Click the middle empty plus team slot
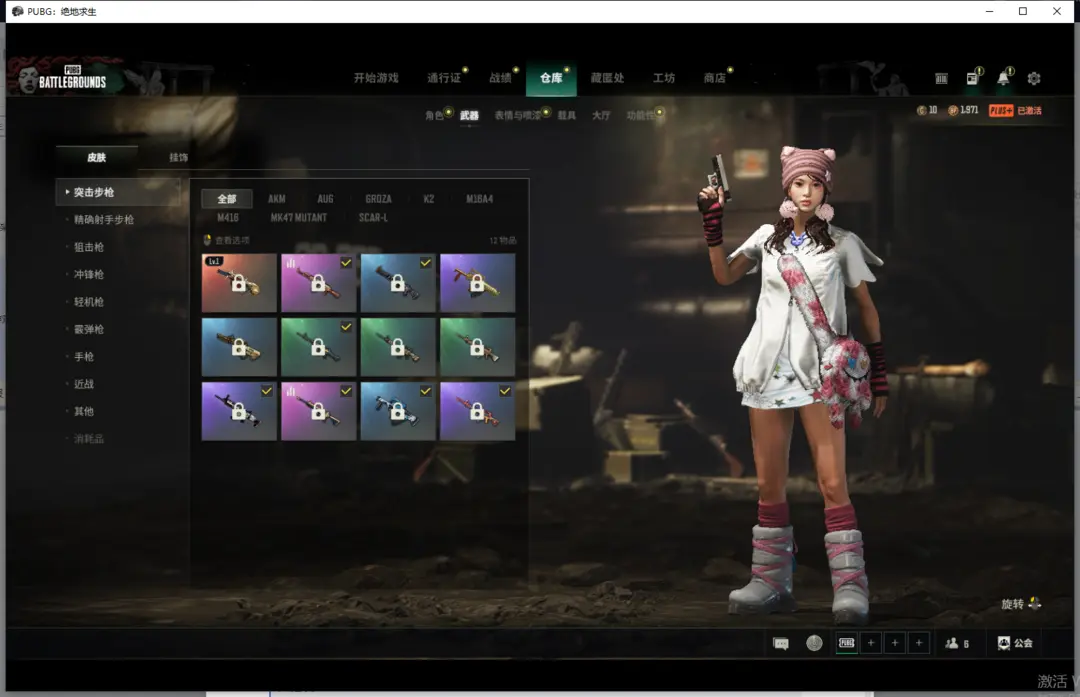Screen dimensions: 1080x697 tap(895, 643)
